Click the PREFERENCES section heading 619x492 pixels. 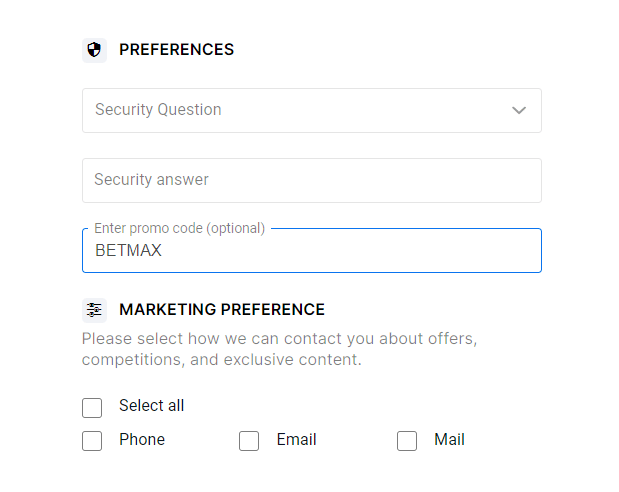coord(176,50)
